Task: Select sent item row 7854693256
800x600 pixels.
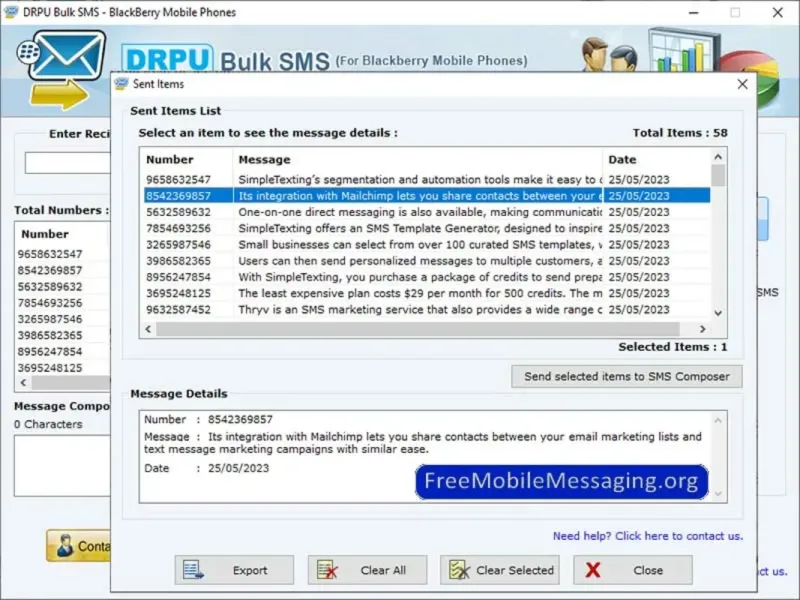Action: [x=427, y=229]
